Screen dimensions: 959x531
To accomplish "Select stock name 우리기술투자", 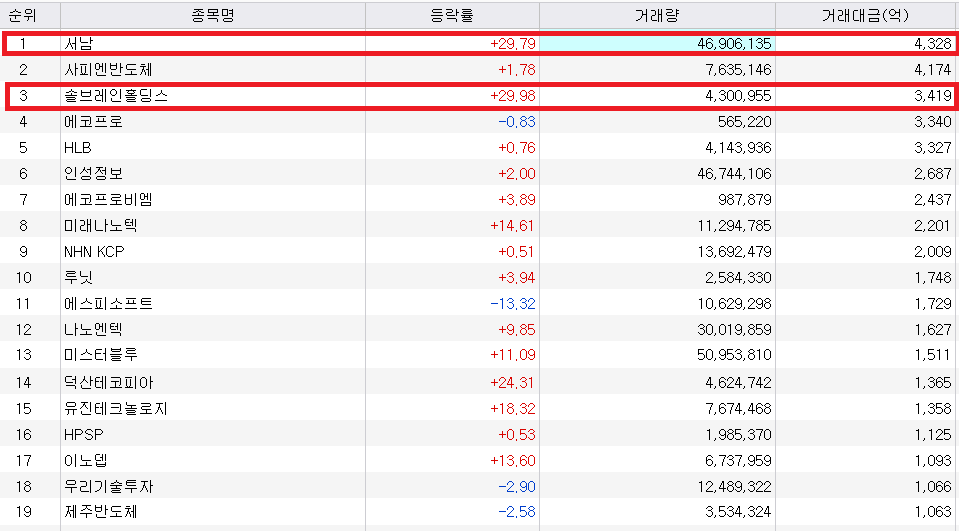I will pyautogui.click(x=108, y=486).
